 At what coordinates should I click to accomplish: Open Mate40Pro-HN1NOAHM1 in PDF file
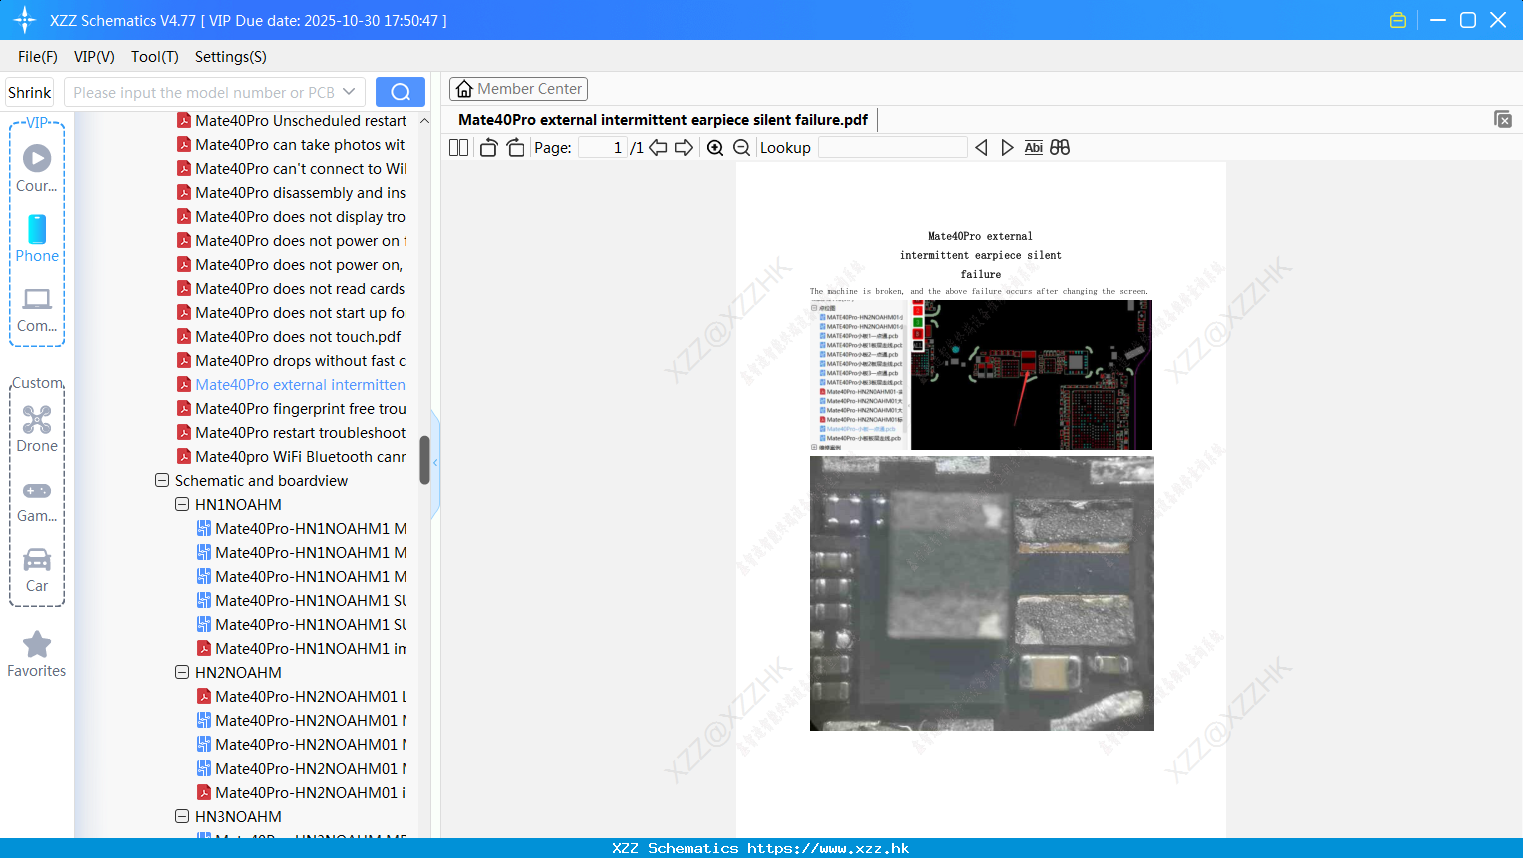(x=302, y=648)
